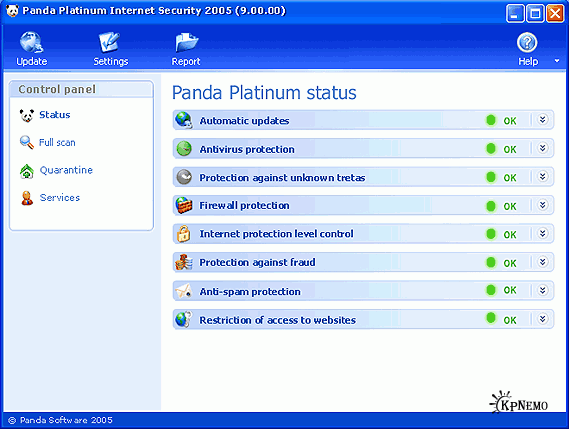Maximize the Panda Platinum window

click(x=535, y=13)
